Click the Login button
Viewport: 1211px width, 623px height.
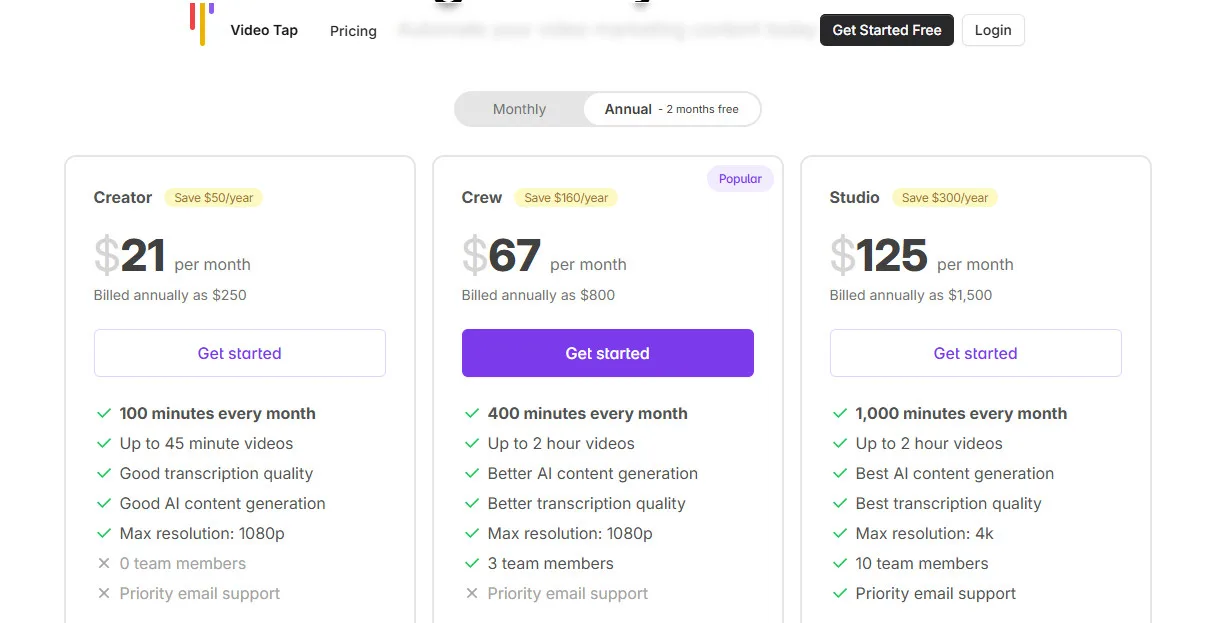tap(992, 30)
